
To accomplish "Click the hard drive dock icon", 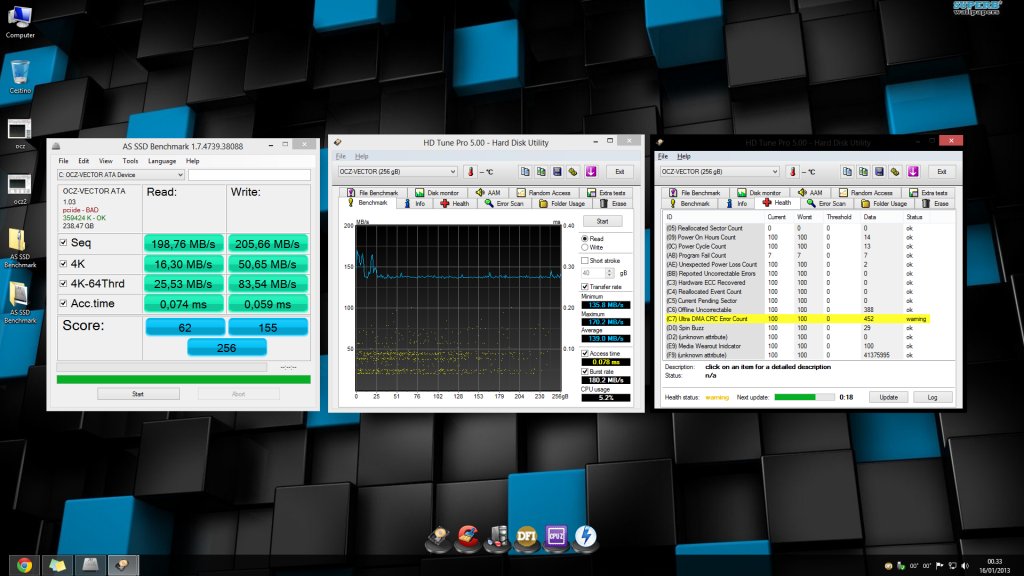I will [x=438, y=537].
